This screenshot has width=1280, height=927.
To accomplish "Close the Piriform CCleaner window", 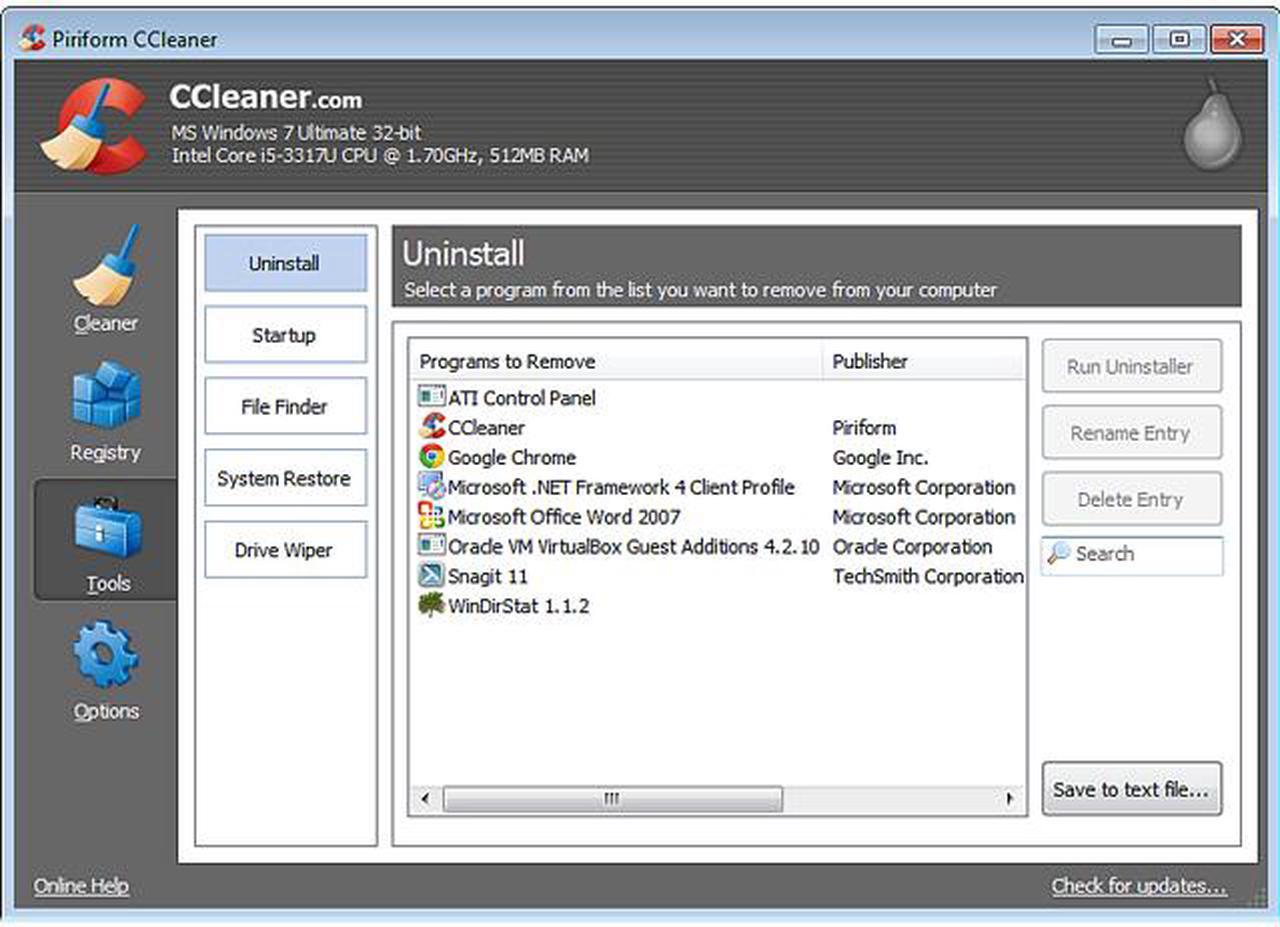I will [1237, 40].
